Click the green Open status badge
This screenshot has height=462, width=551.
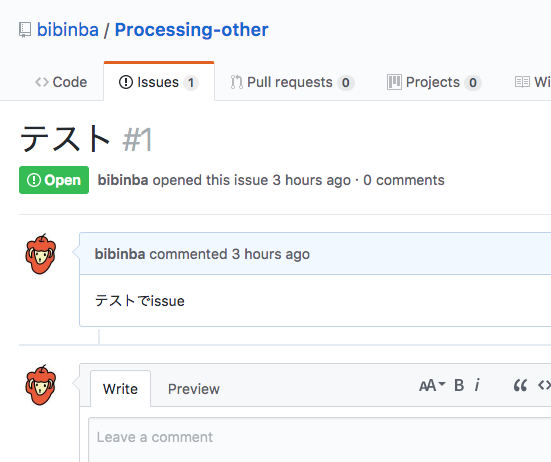[x=54, y=180]
